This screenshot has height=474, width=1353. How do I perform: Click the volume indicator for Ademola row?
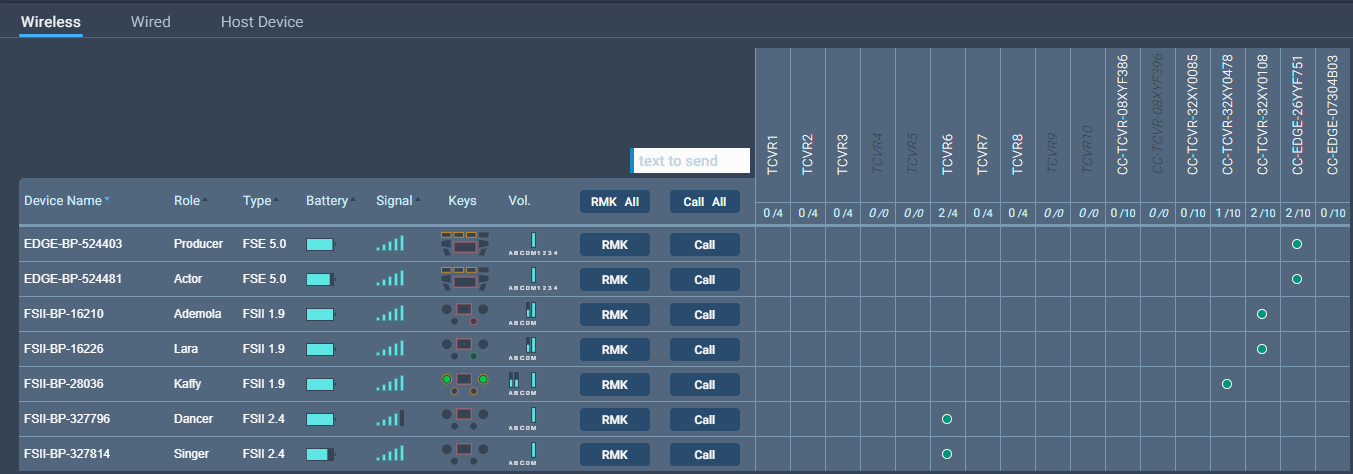pyautogui.click(x=529, y=314)
